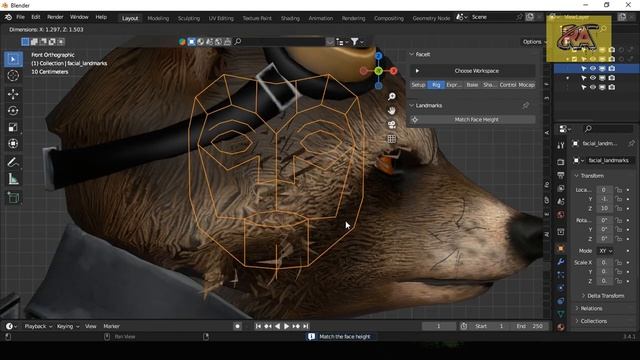Pin the Landmarks panel
The height and width of the screenshot is (360, 640).
pyautogui.click(x=526, y=105)
